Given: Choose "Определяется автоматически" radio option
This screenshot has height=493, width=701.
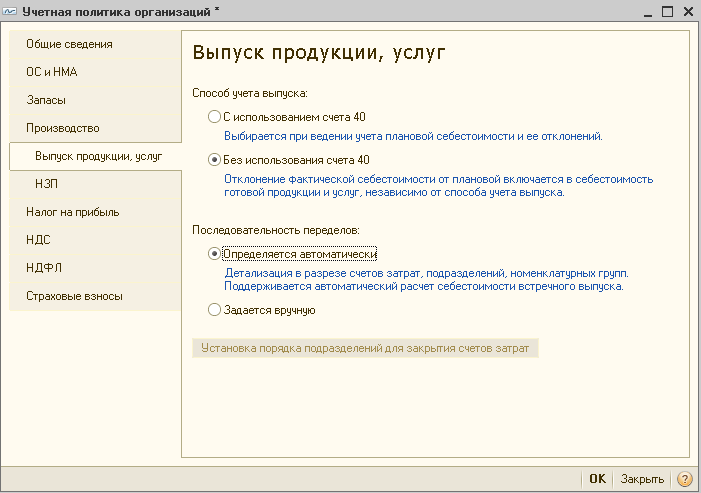Looking at the screenshot, I should [214, 254].
